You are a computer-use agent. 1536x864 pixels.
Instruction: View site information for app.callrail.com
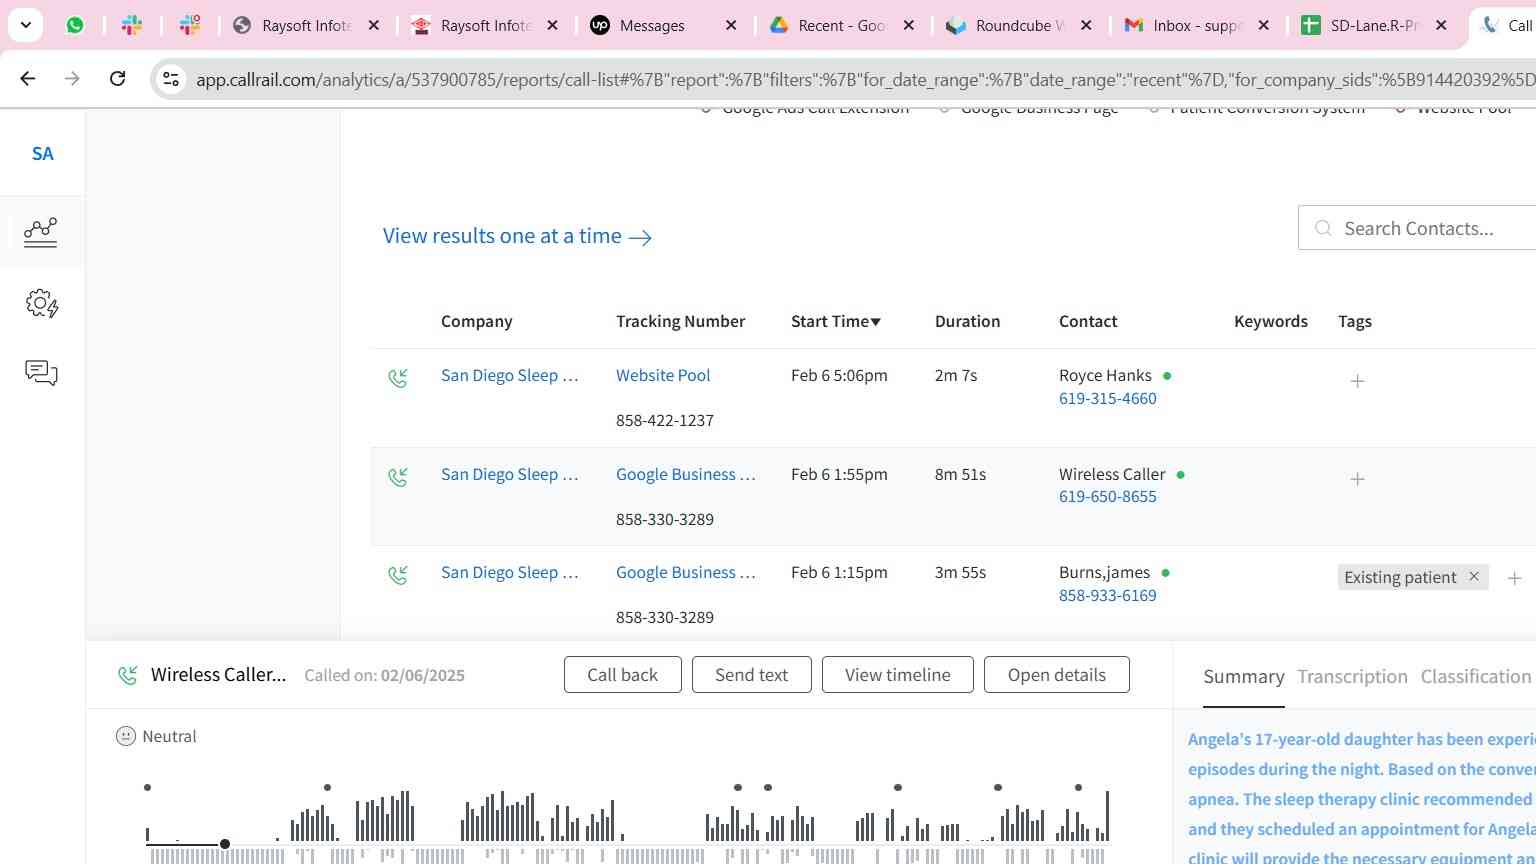171,79
